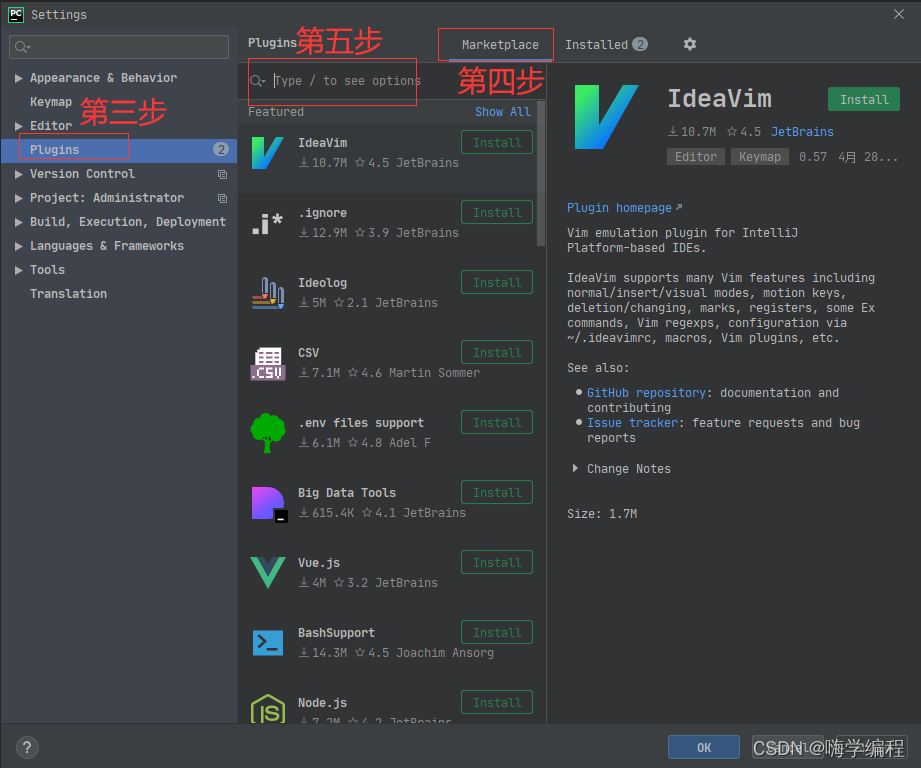This screenshot has width=921, height=768.
Task: Expand the Change Notes section
Action: click(575, 469)
